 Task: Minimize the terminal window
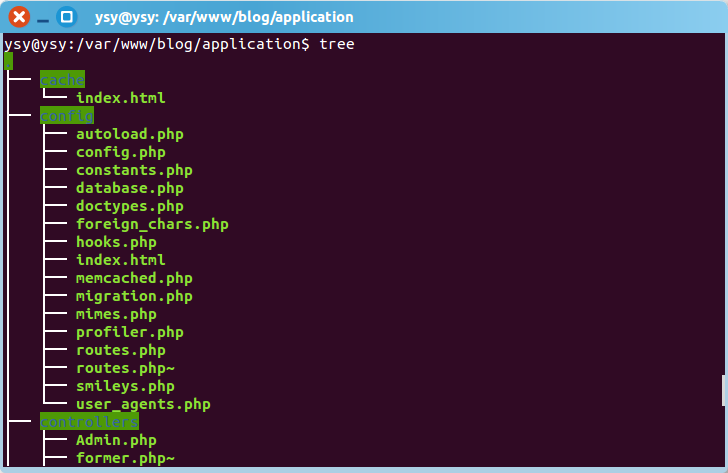[x=43, y=17]
